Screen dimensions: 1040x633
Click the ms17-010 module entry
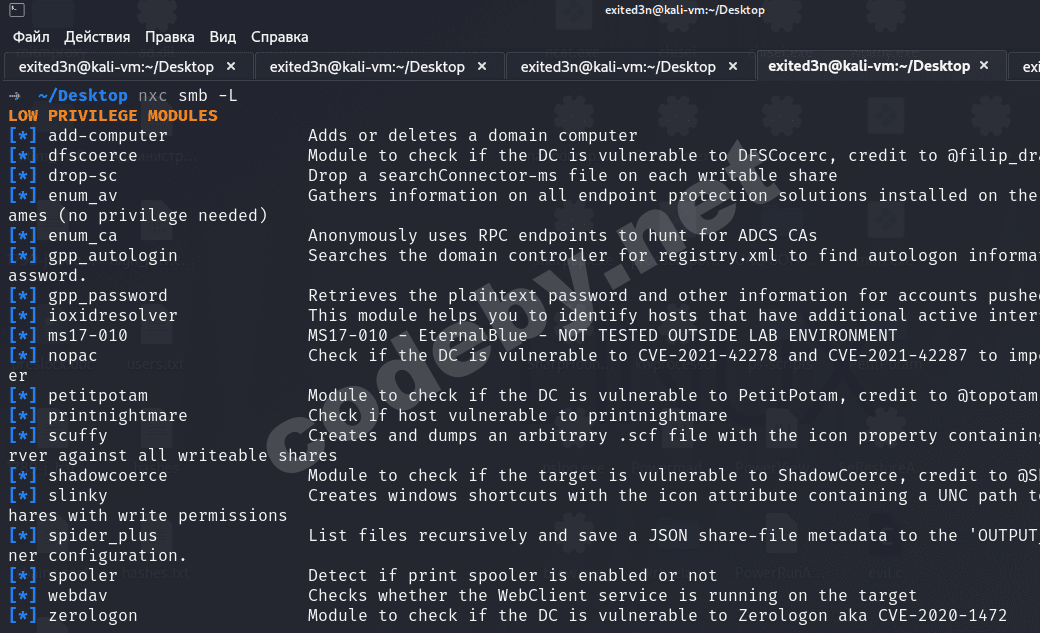88,335
